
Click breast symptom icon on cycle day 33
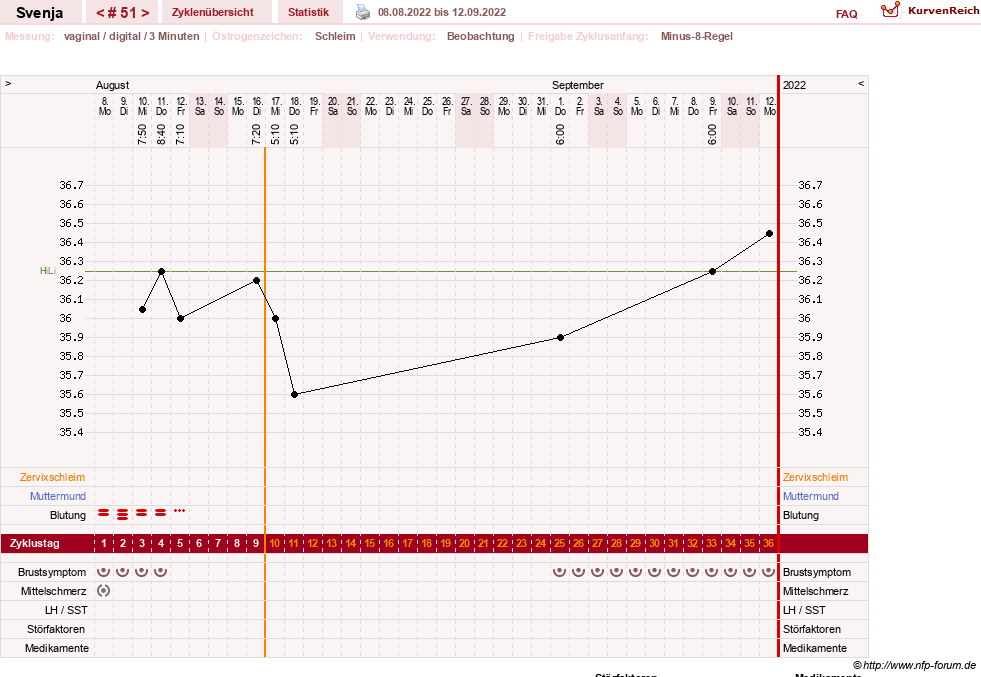(711, 571)
